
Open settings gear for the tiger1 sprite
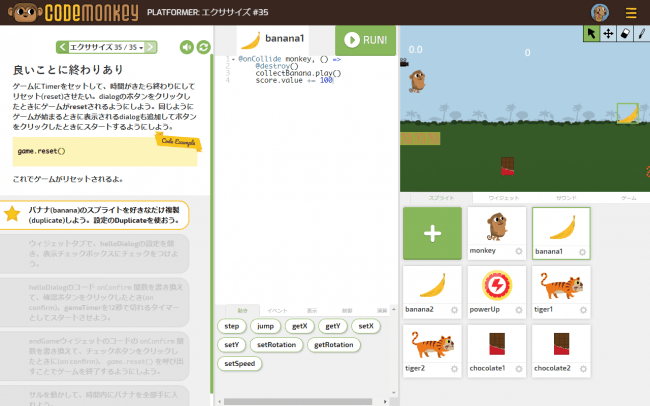pyautogui.click(x=584, y=310)
